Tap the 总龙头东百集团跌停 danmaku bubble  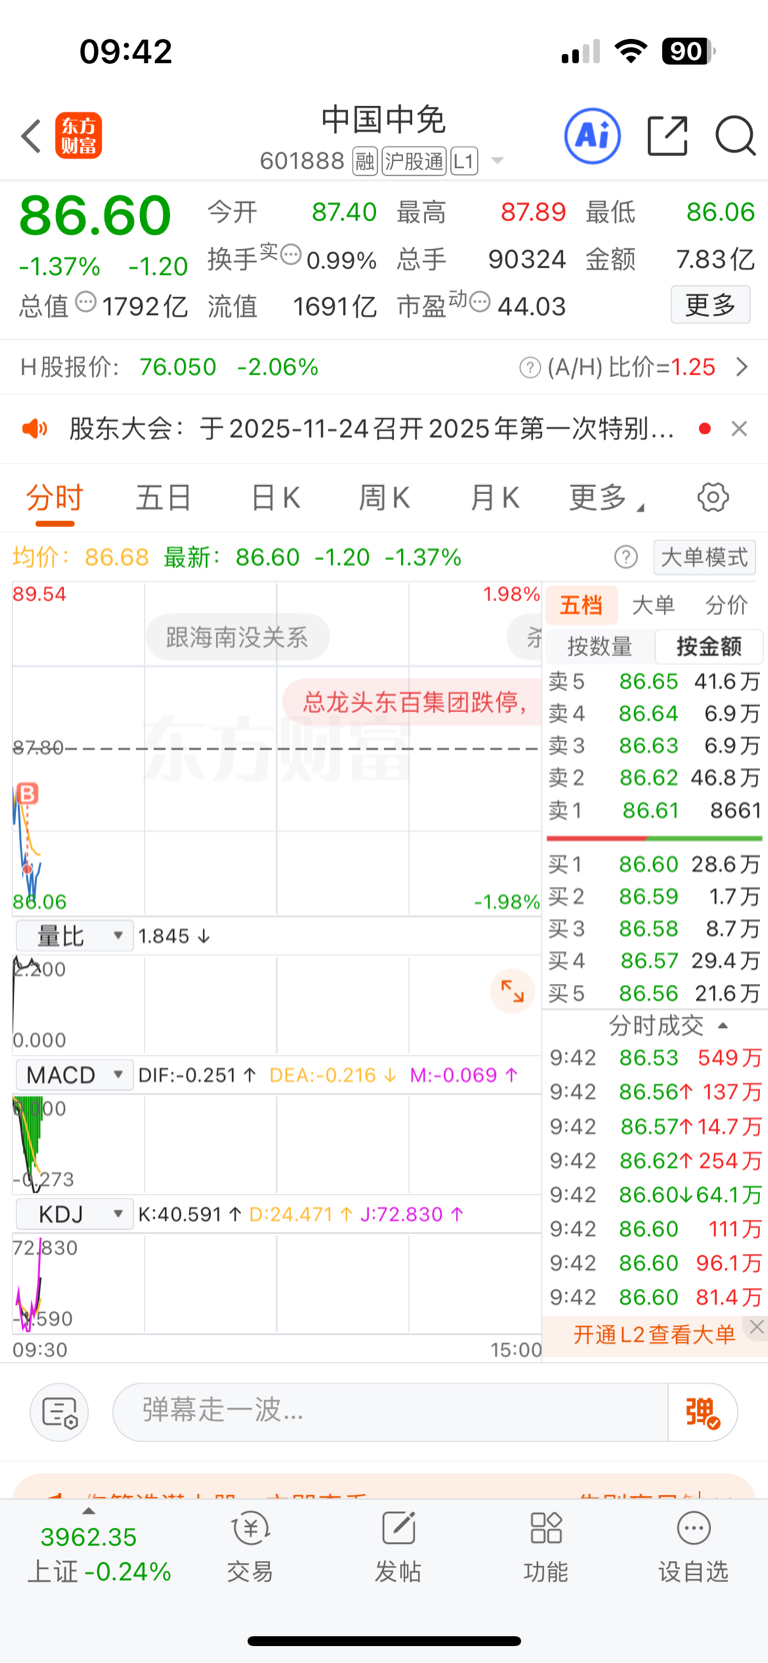point(412,702)
